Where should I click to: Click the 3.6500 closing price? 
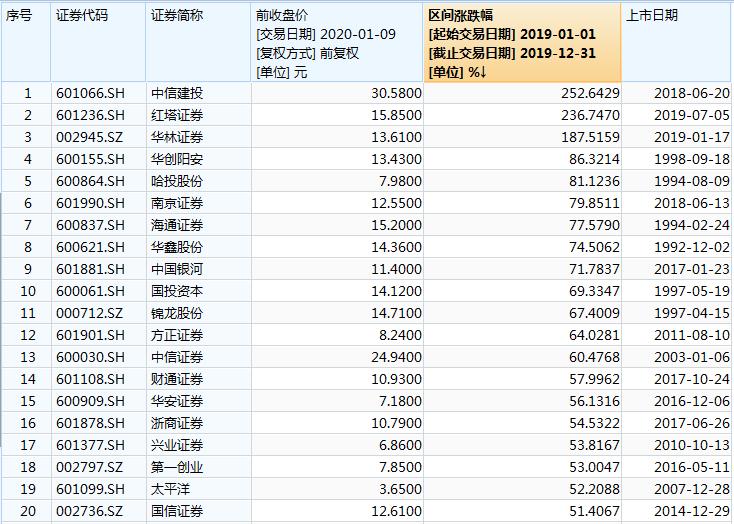tap(400, 489)
